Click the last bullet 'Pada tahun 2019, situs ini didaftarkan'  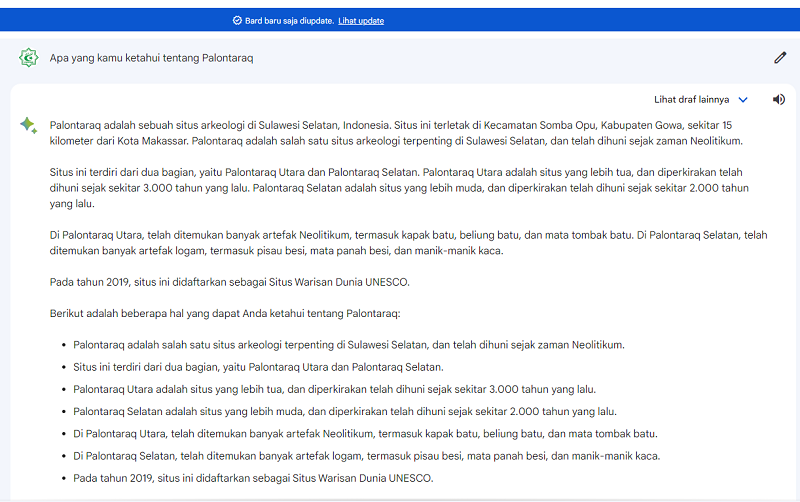(253, 478)
